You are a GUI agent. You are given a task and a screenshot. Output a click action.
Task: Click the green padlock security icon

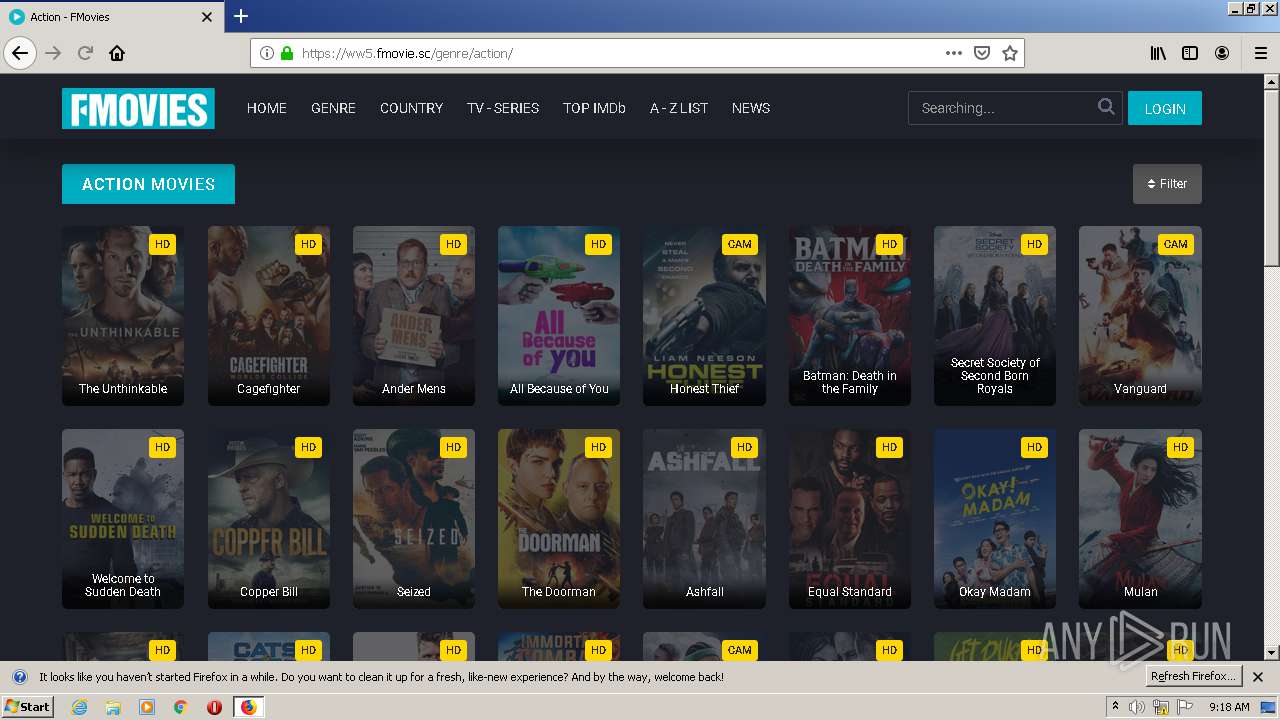click(x=287, y=53)
